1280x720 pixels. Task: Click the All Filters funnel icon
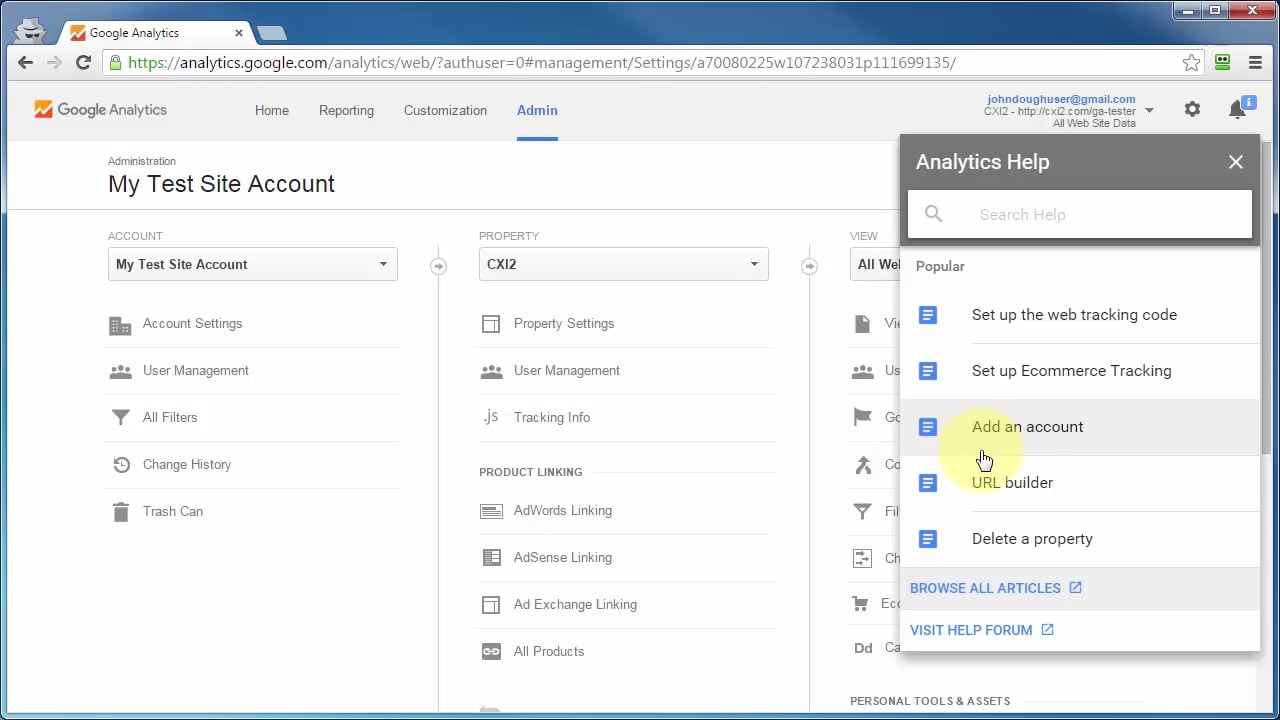click(x=120, y=418)
